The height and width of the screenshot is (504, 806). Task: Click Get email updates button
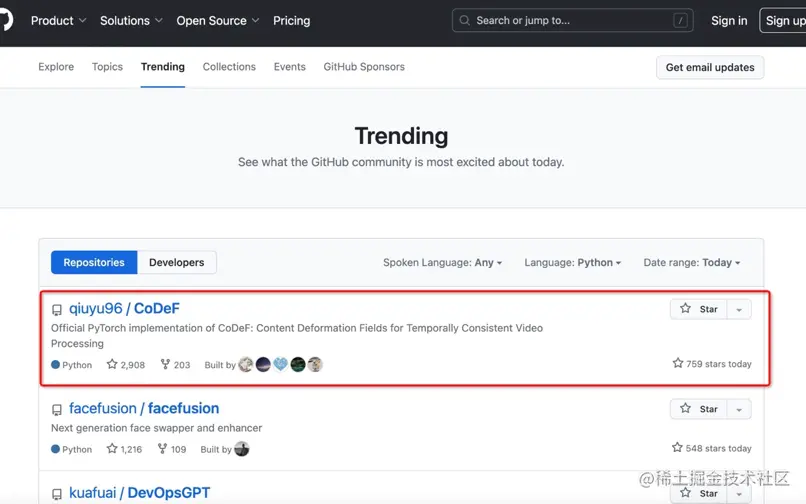point(710,67)
